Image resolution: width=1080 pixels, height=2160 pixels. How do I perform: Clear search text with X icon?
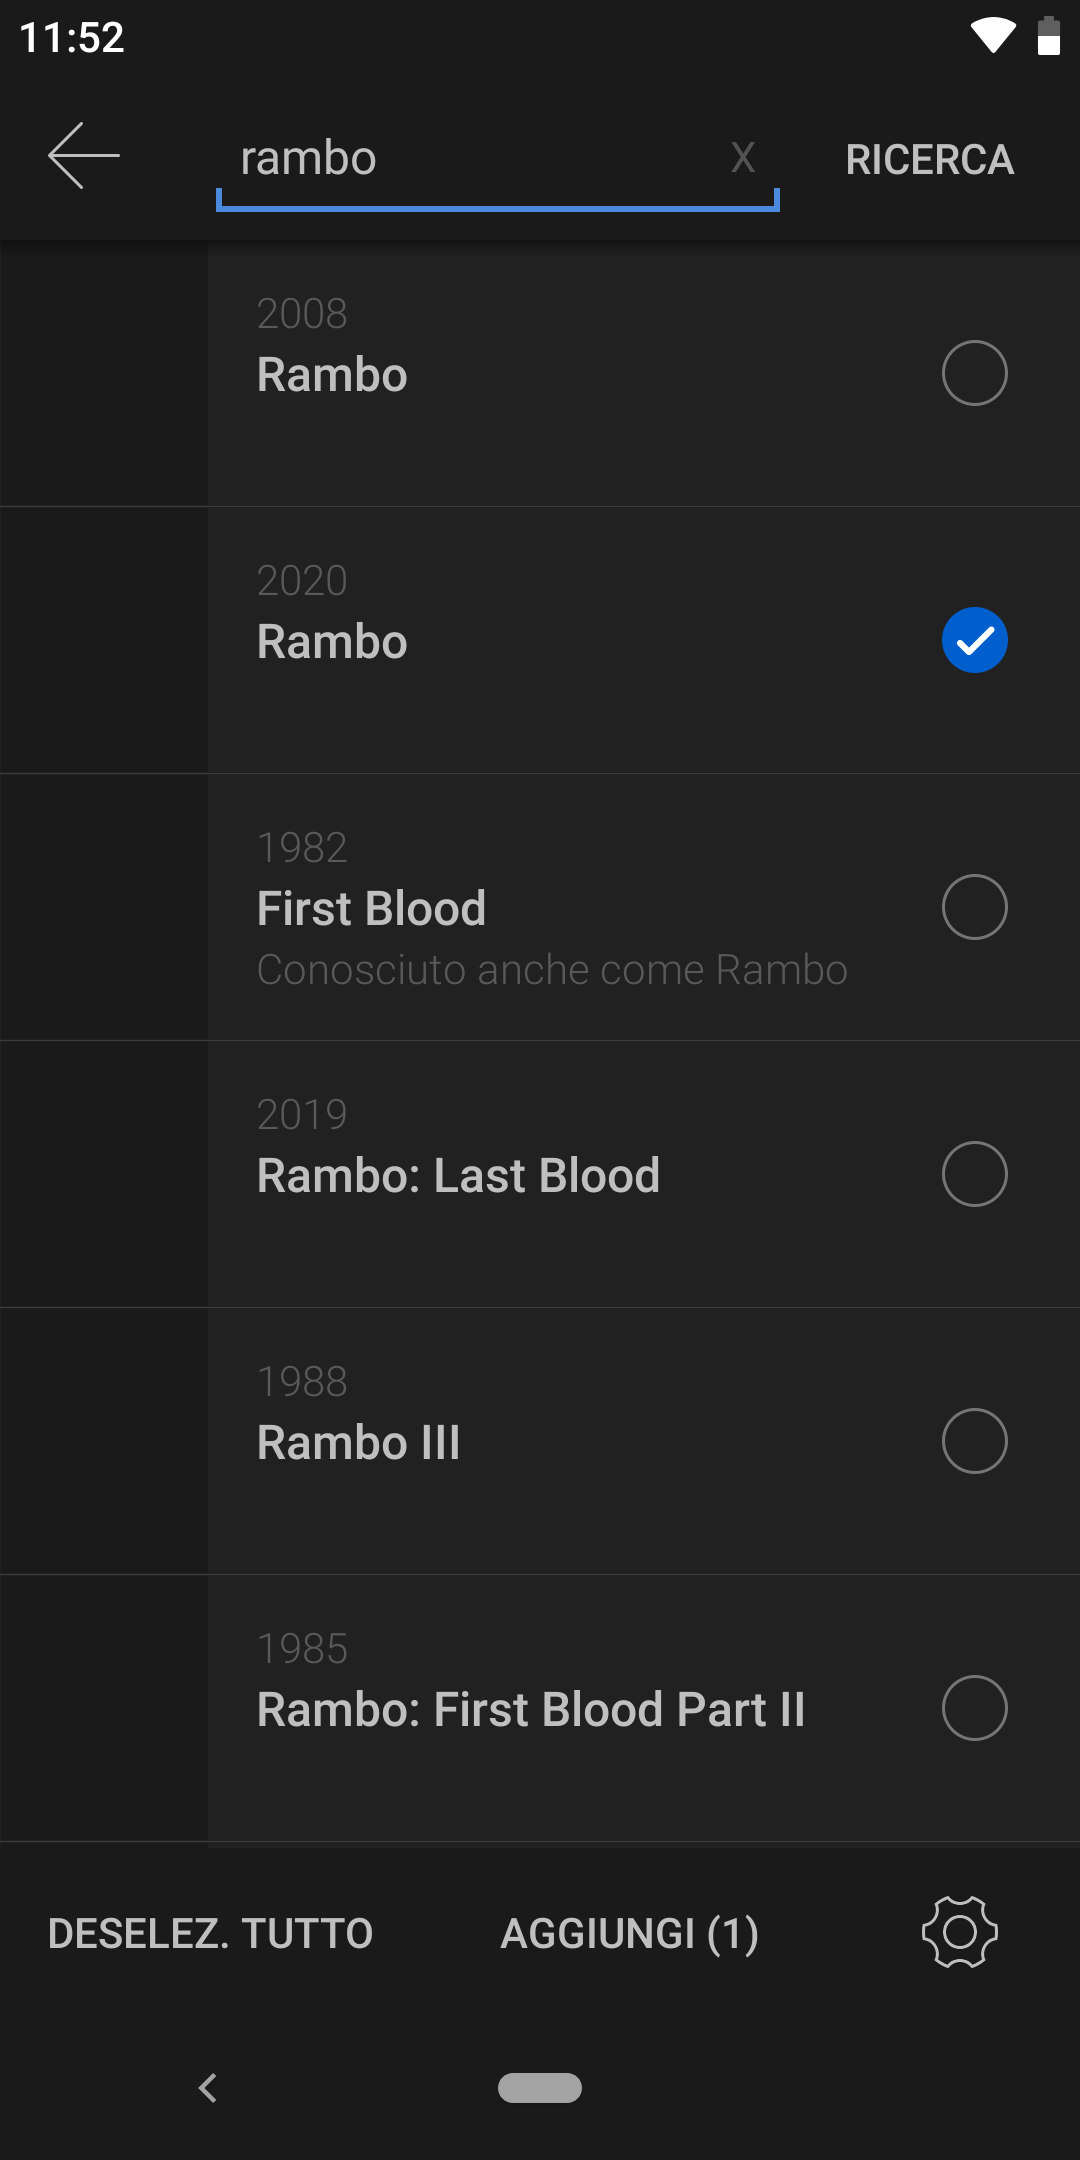pyautogui.click(x=742, y=158)
